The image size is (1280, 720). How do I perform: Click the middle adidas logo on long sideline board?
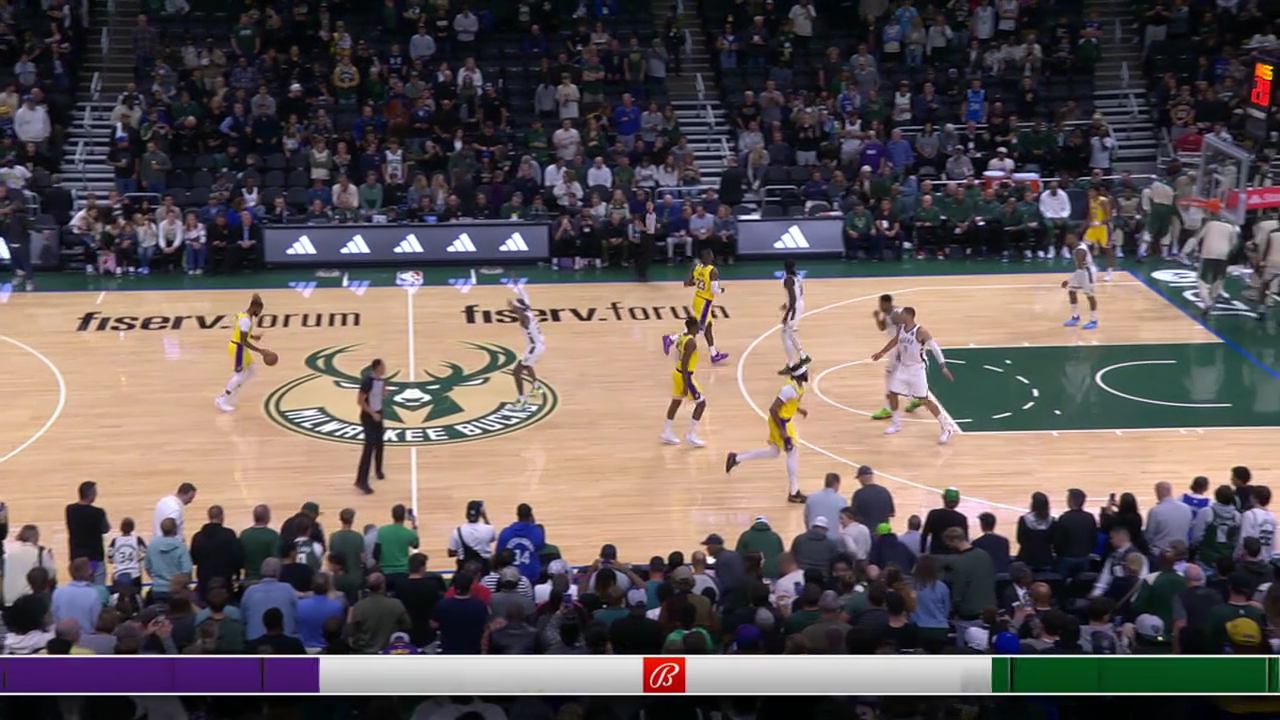pyautogui.click(x=407, y=244)
